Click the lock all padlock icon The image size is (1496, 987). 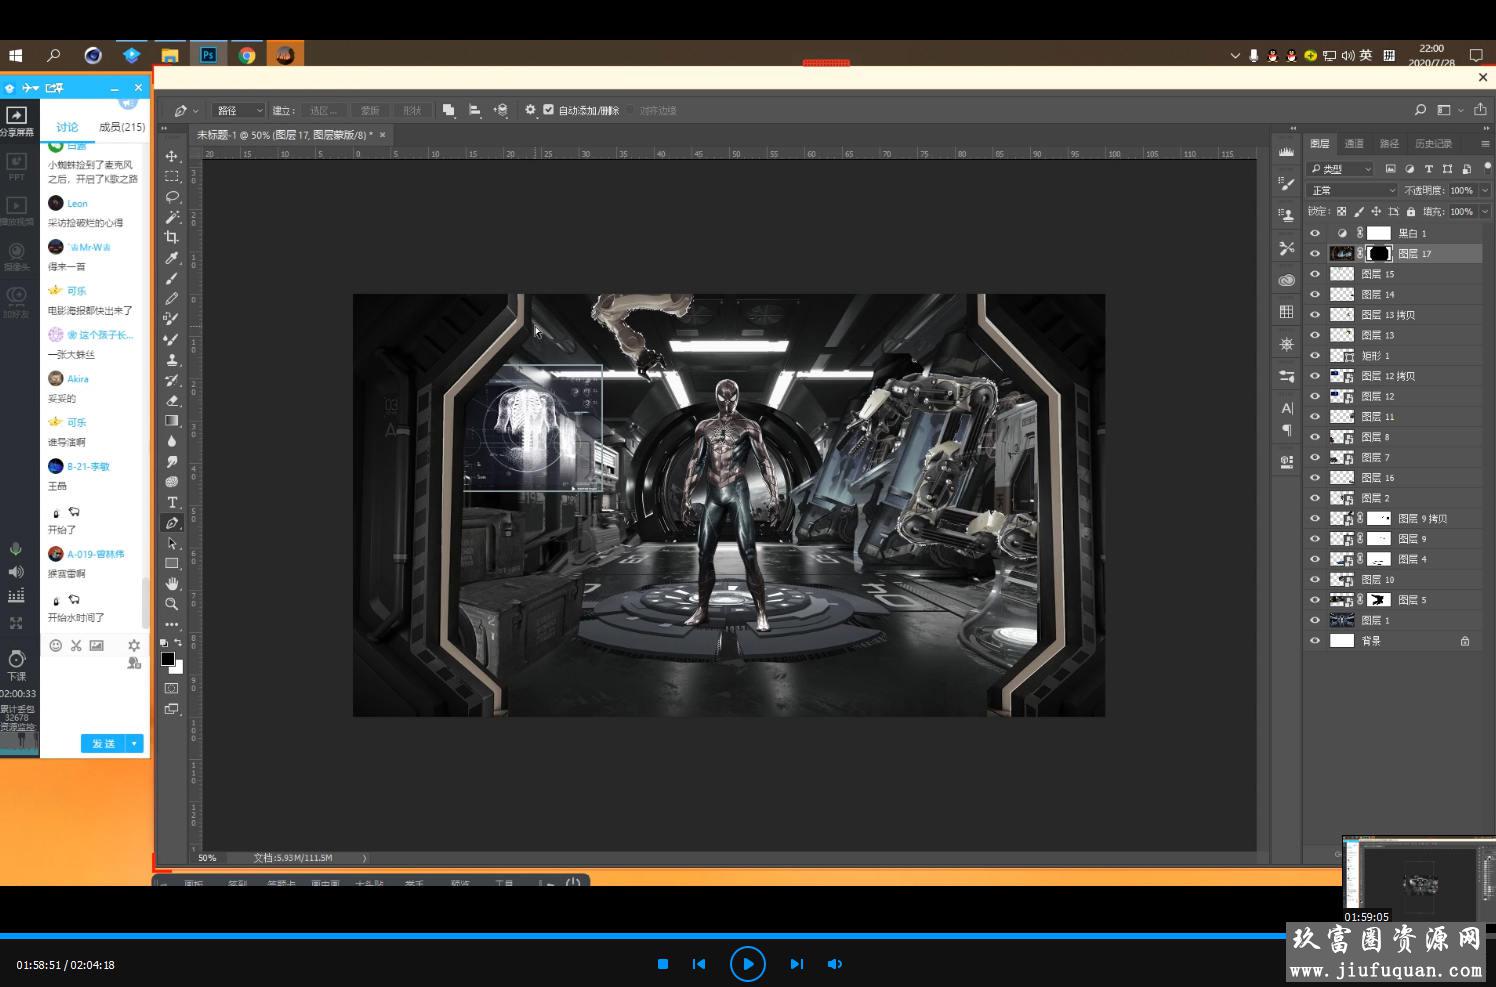[1411, 212]
